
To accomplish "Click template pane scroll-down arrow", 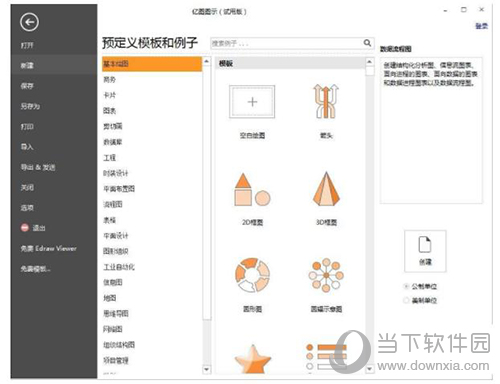I will tap(369, 369).
